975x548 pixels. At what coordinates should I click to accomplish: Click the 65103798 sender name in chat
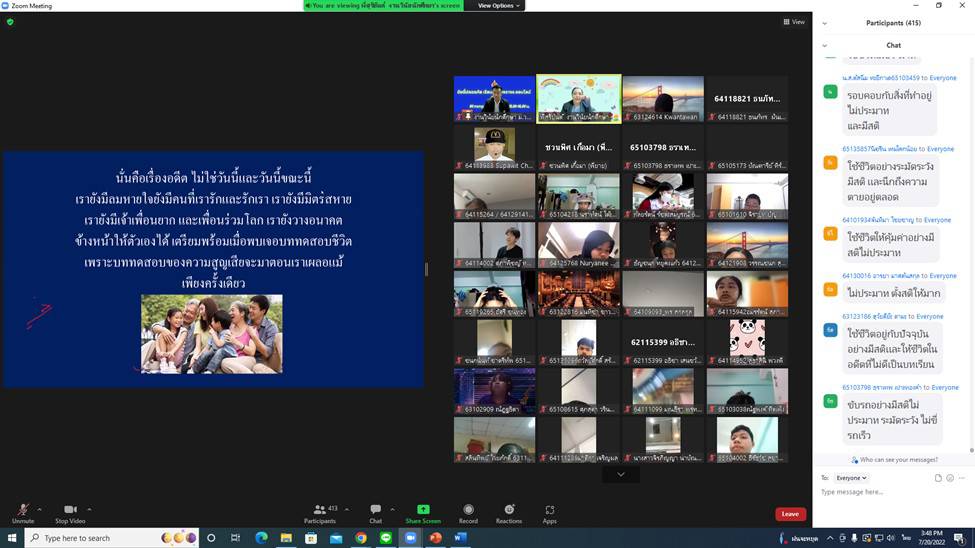[882, 388]
